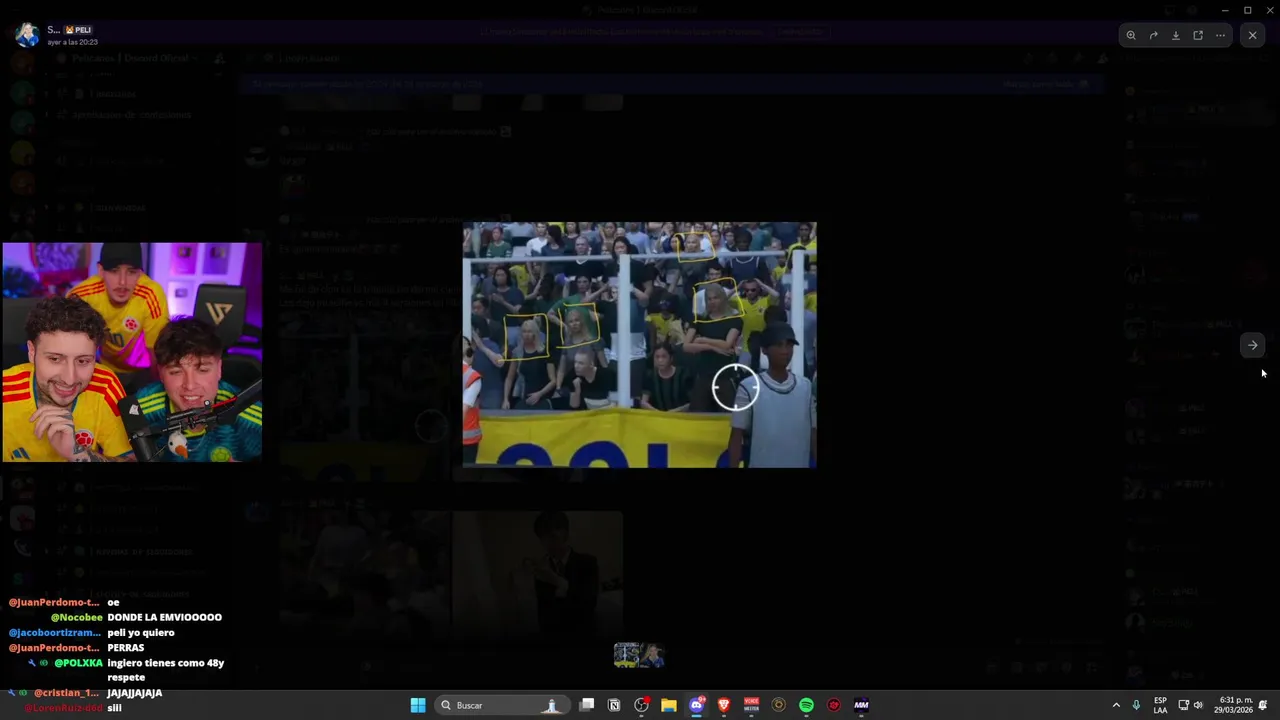The image size is (1280, 720).
Task: Click the 'JAJAJJAJAJA' chat message
Action: click(x=134, y=692)
